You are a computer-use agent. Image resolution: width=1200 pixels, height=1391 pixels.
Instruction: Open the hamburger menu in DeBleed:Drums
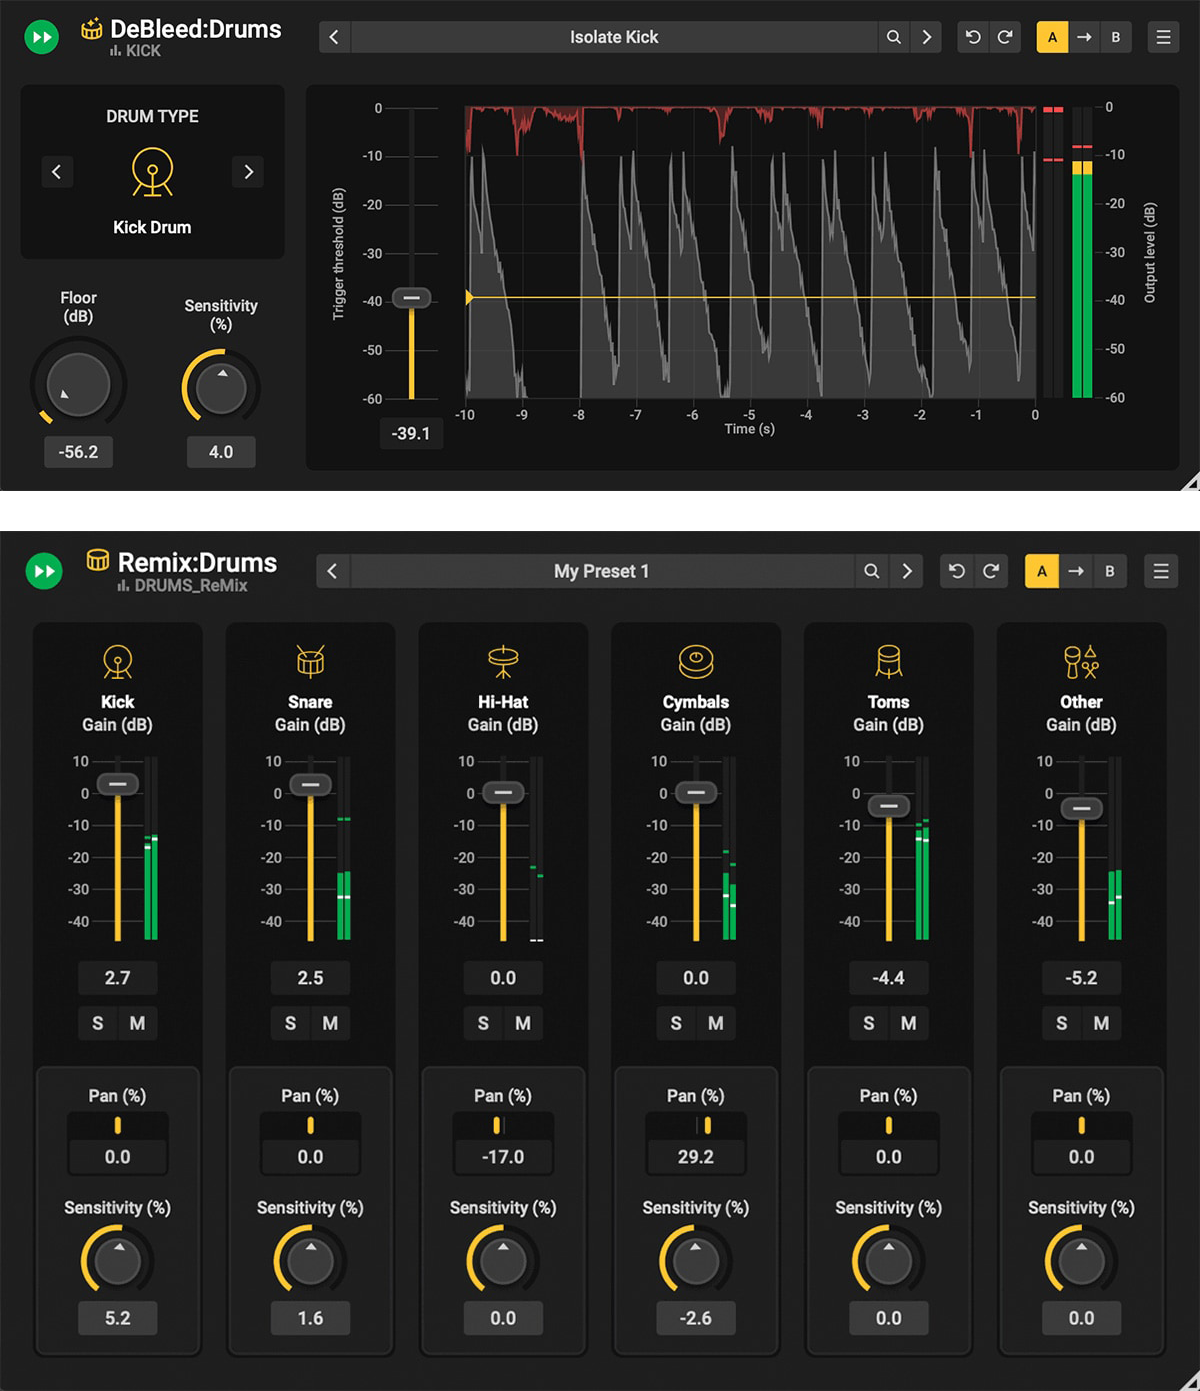(1163, 37)
